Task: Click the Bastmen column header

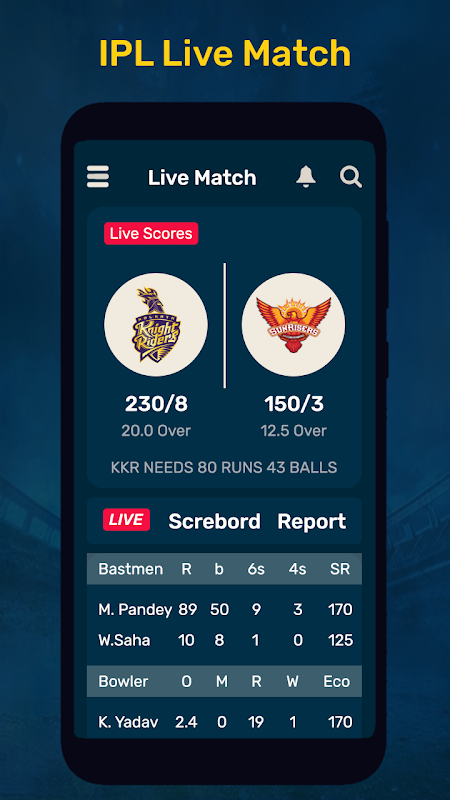Action: point(131,569)
